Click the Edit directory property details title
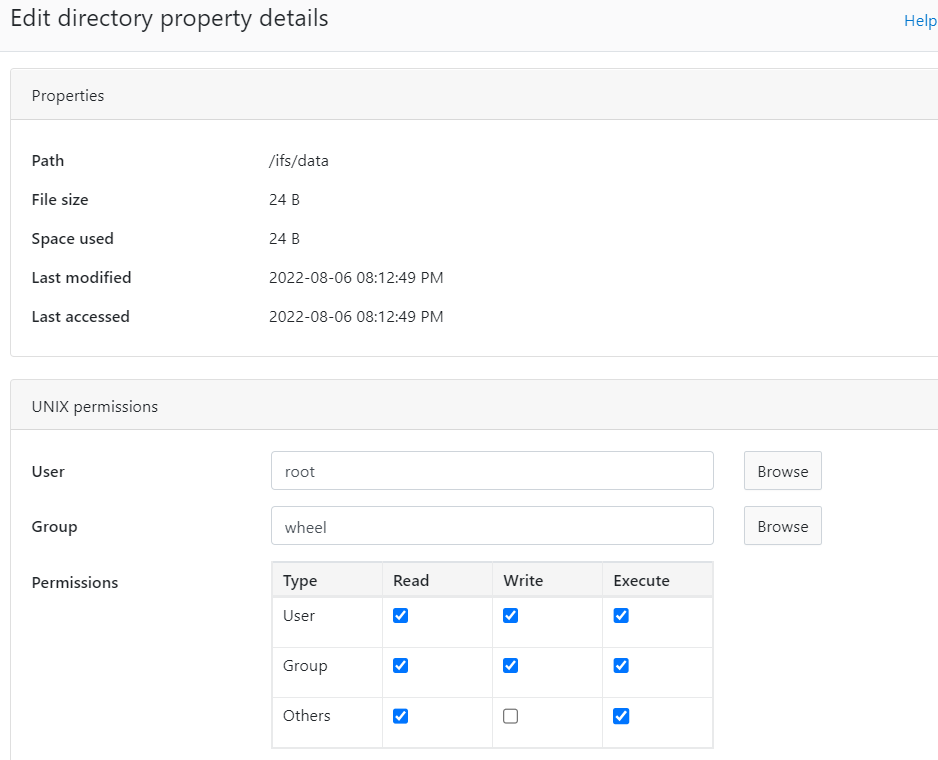The width and height of the screenshot is (938, 760). [168, 18]
